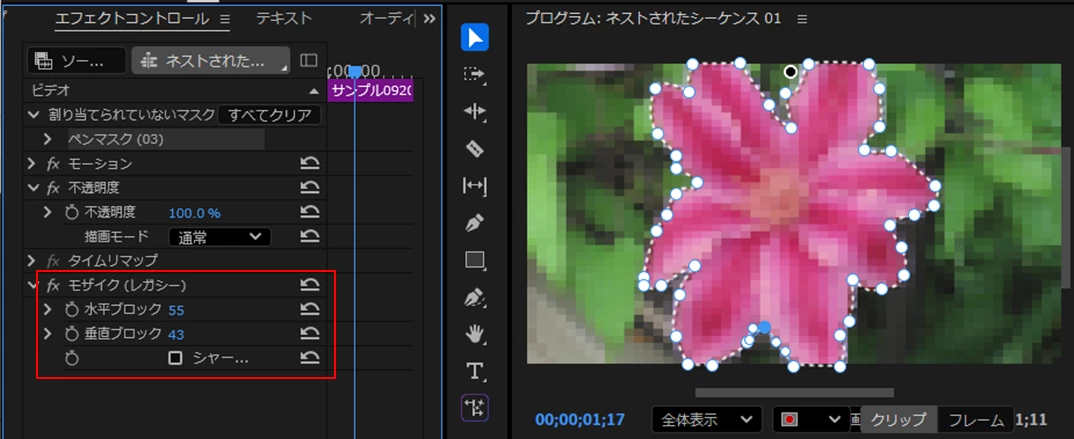Select the Rectangle tool

pyautogui.click(x=475, y=260)
